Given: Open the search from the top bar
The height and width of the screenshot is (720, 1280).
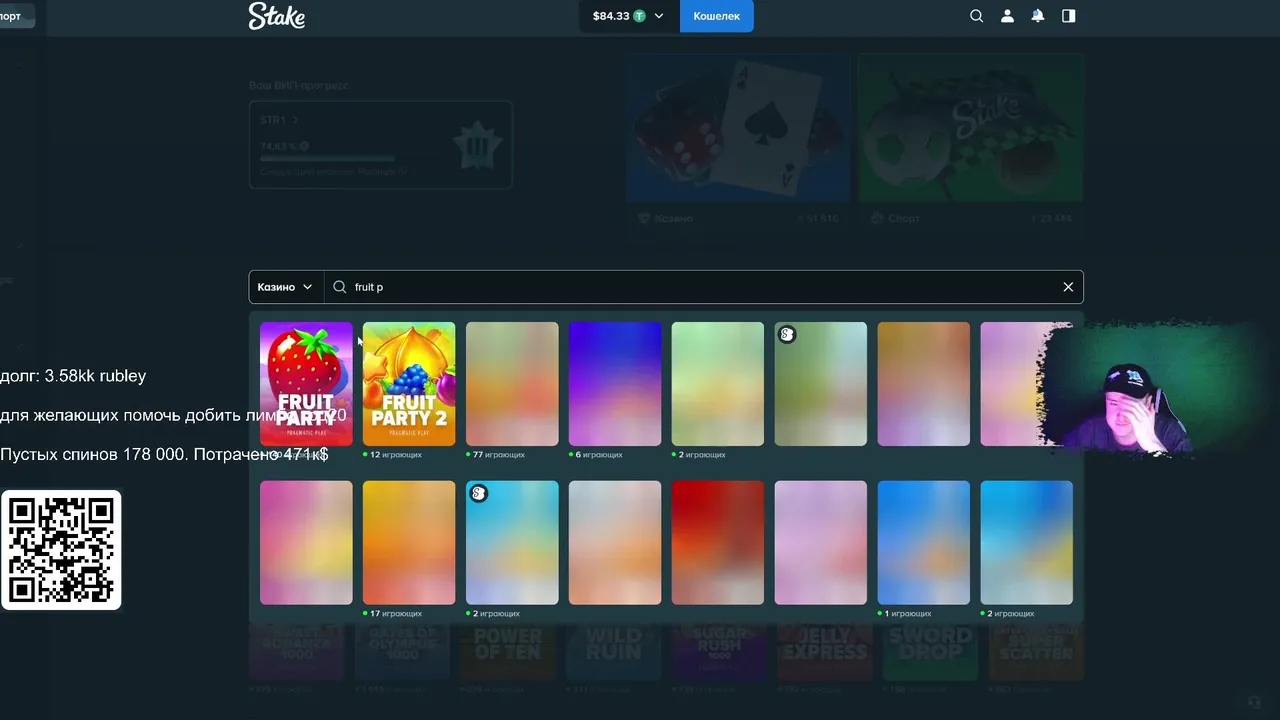Looking at the screenshot, I should coord(977,16).
